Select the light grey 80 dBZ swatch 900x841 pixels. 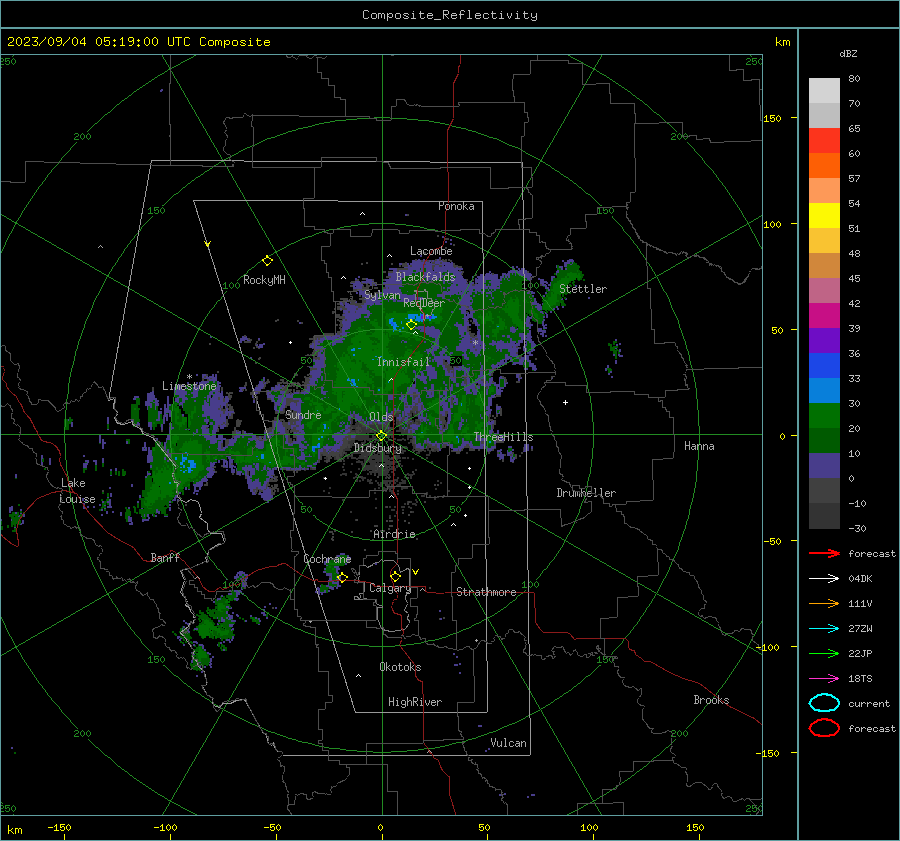824,91
